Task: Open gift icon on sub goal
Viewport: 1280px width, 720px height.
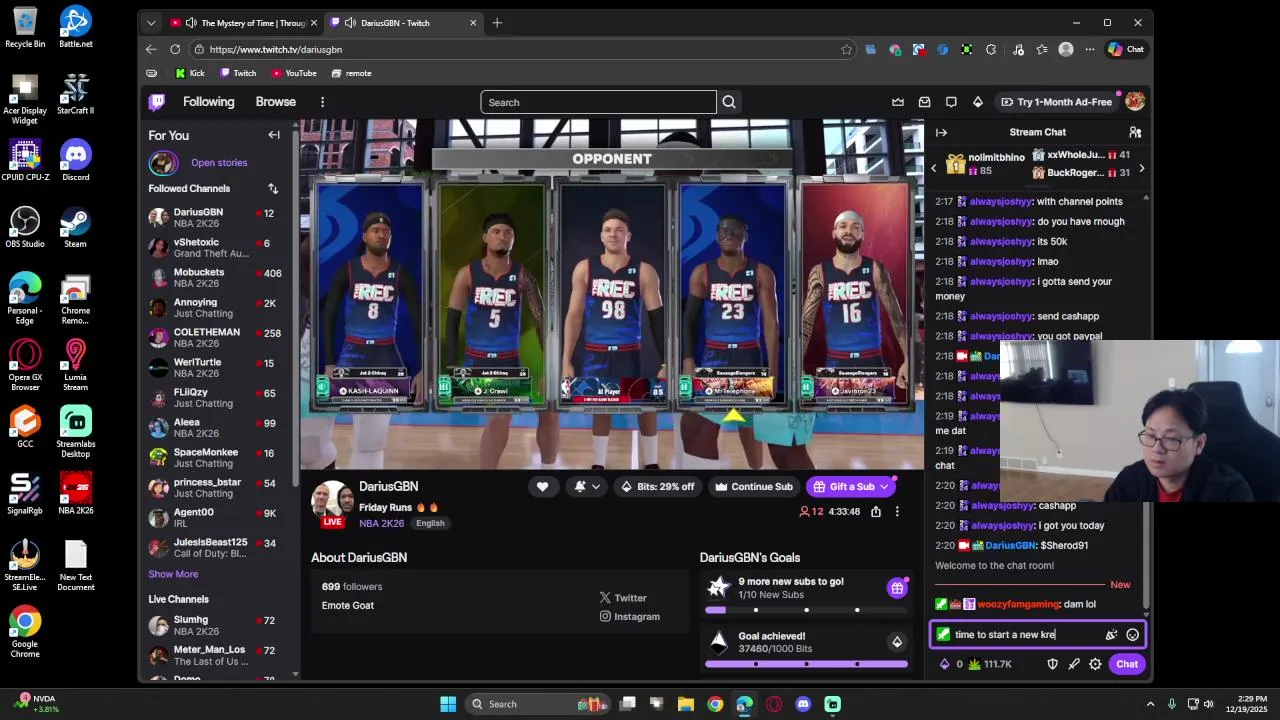Action: pyautogui.click(x=897, y=588)
